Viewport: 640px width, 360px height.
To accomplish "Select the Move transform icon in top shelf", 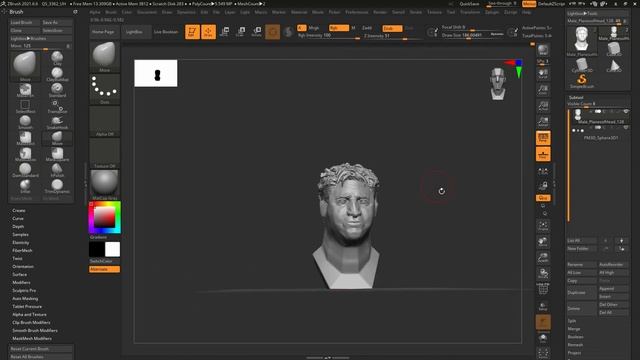I will click(224, 32).
